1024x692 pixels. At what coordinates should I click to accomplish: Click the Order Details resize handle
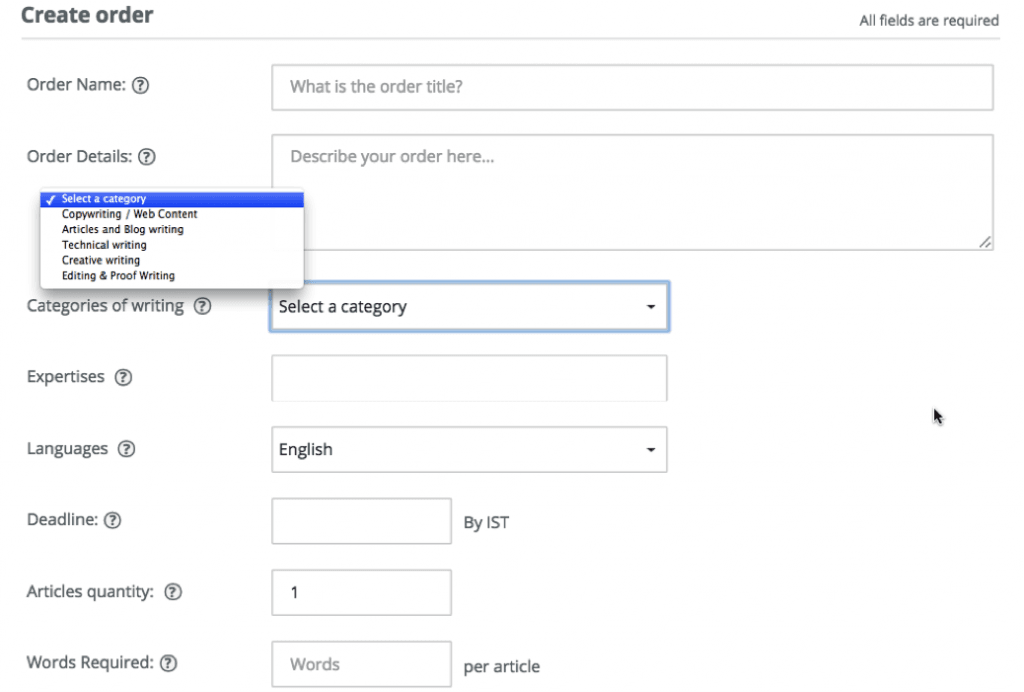[x=985, y=242]
